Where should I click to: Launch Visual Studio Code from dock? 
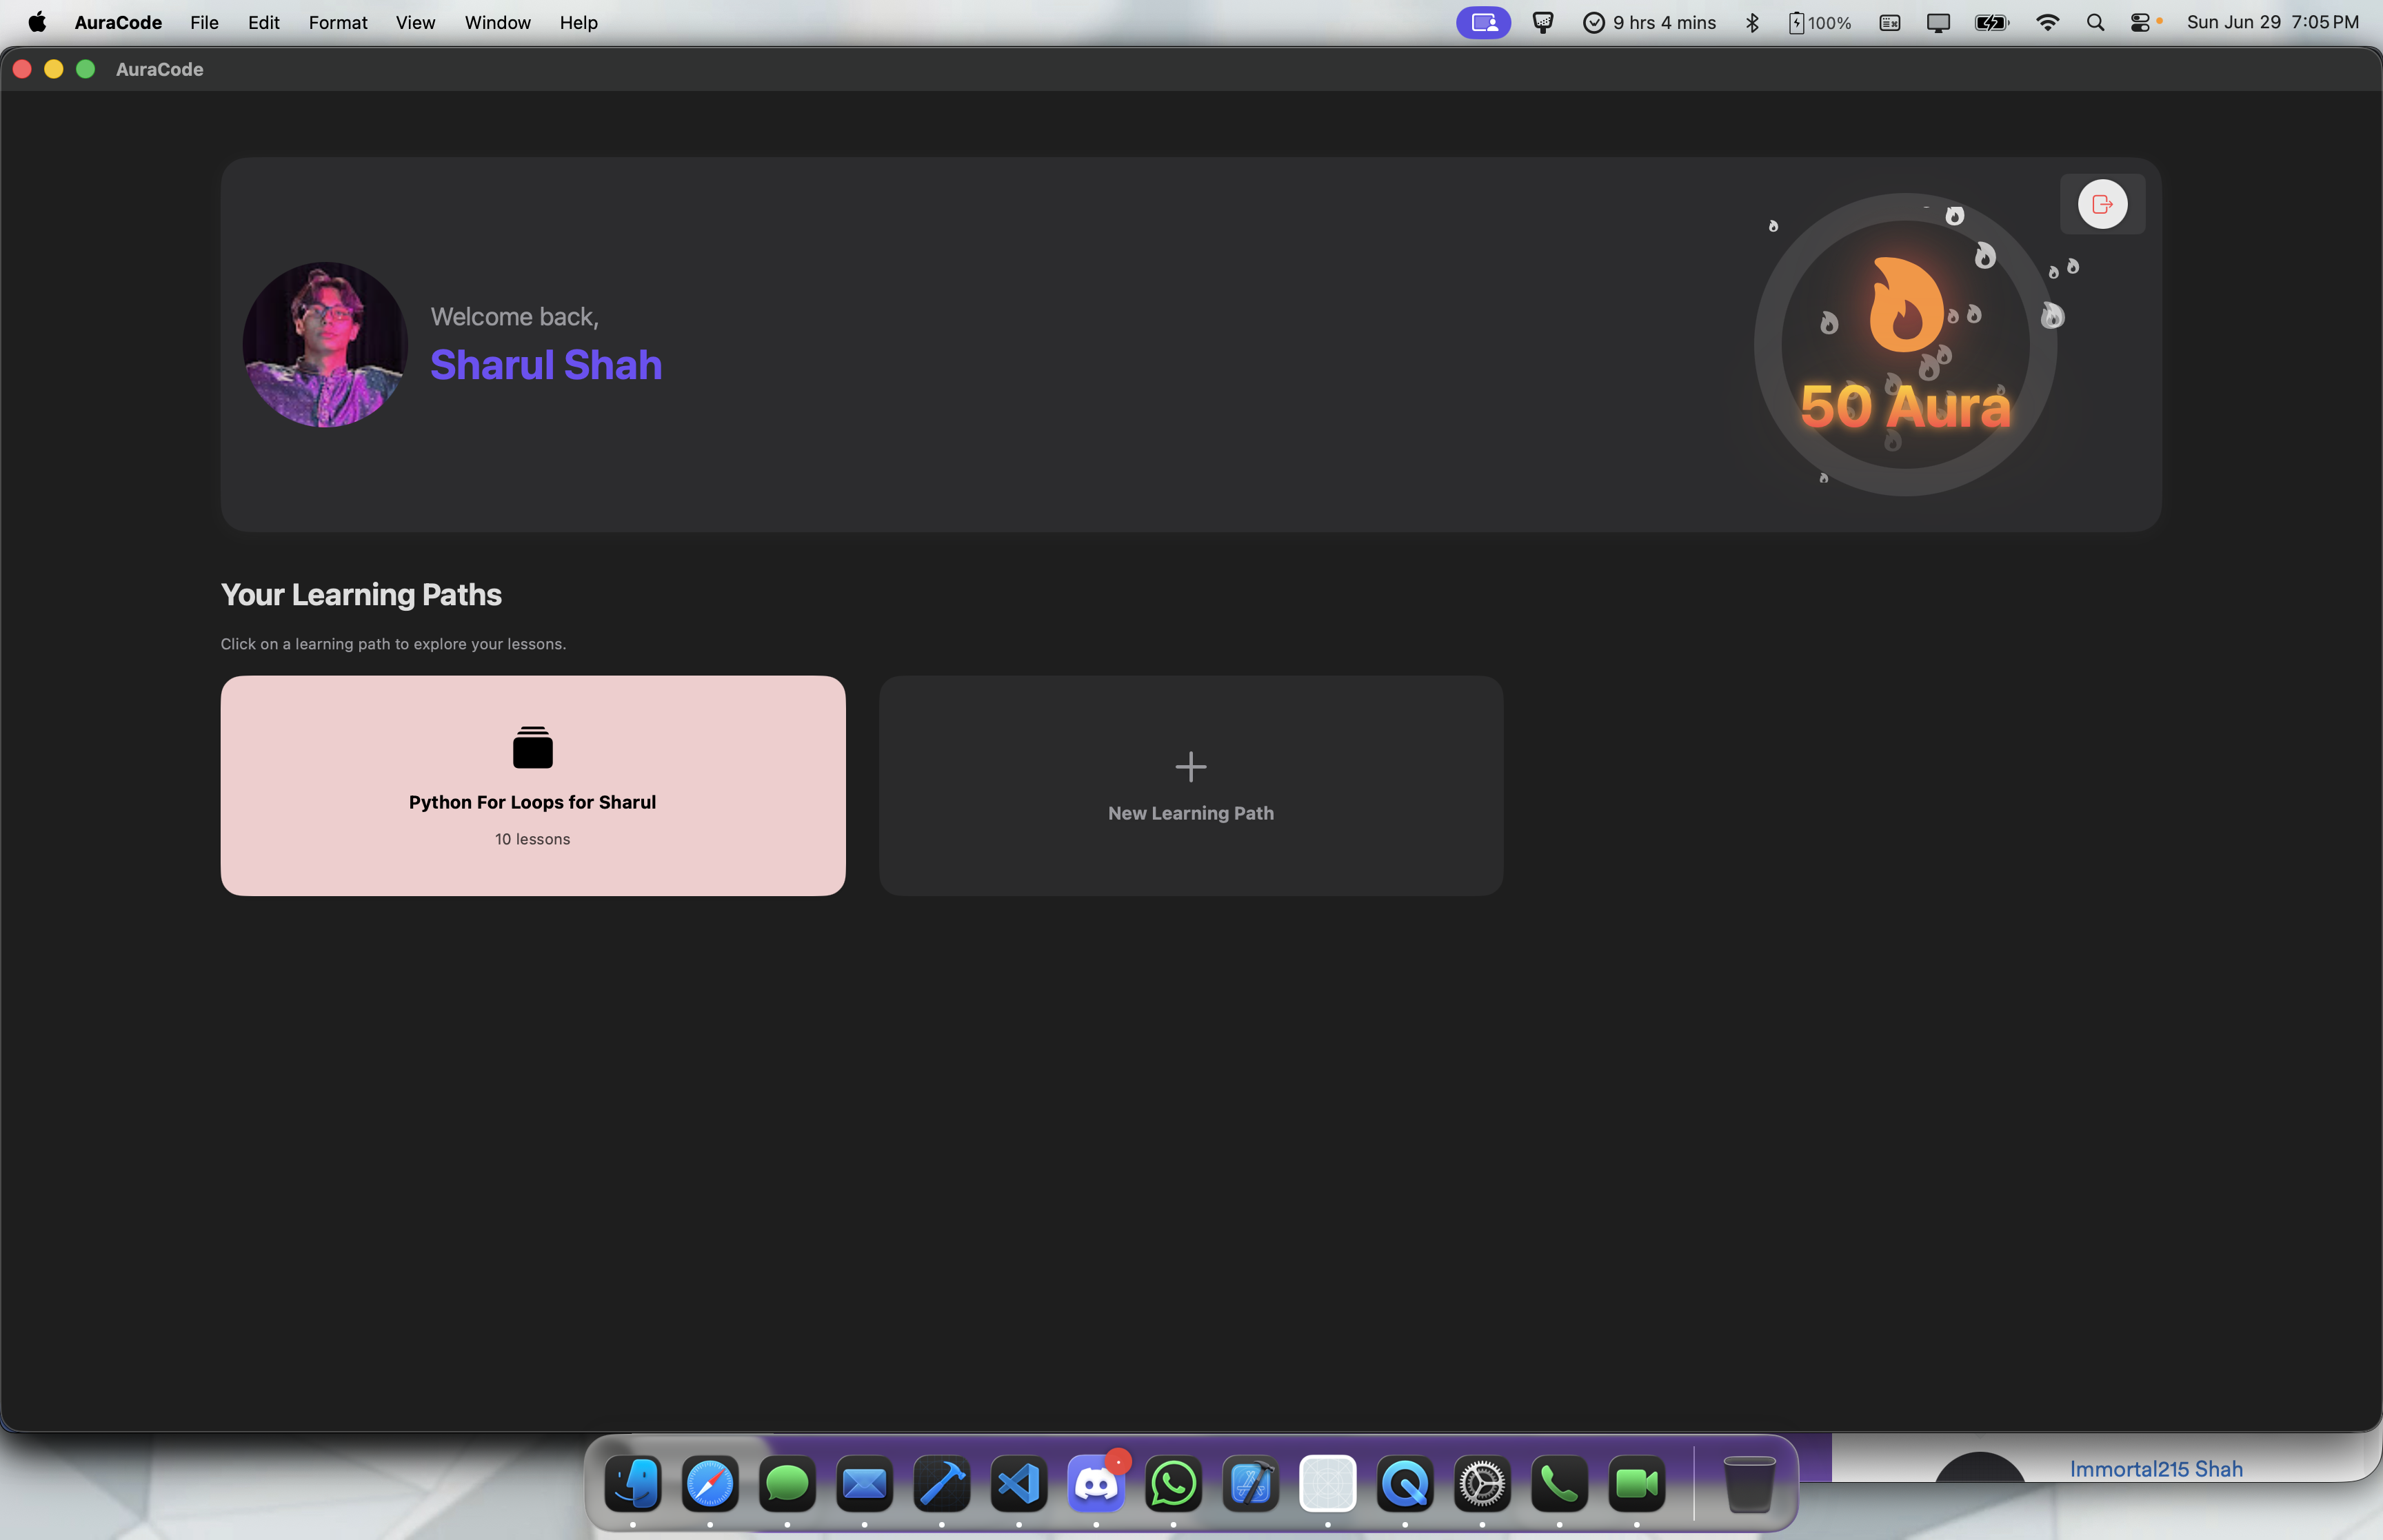[1018, 1484]
